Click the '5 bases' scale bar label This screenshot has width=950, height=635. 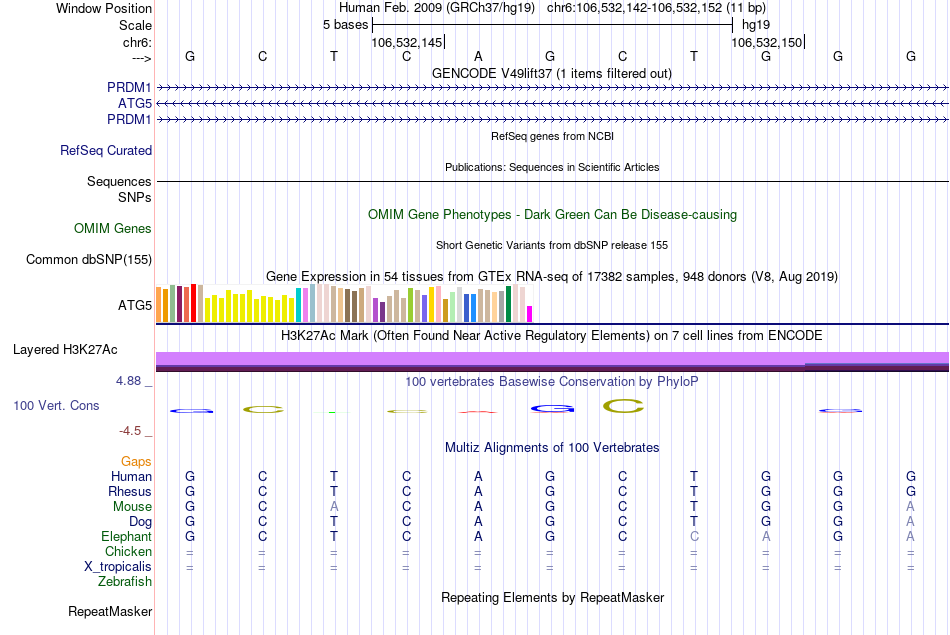click(345, 25)
